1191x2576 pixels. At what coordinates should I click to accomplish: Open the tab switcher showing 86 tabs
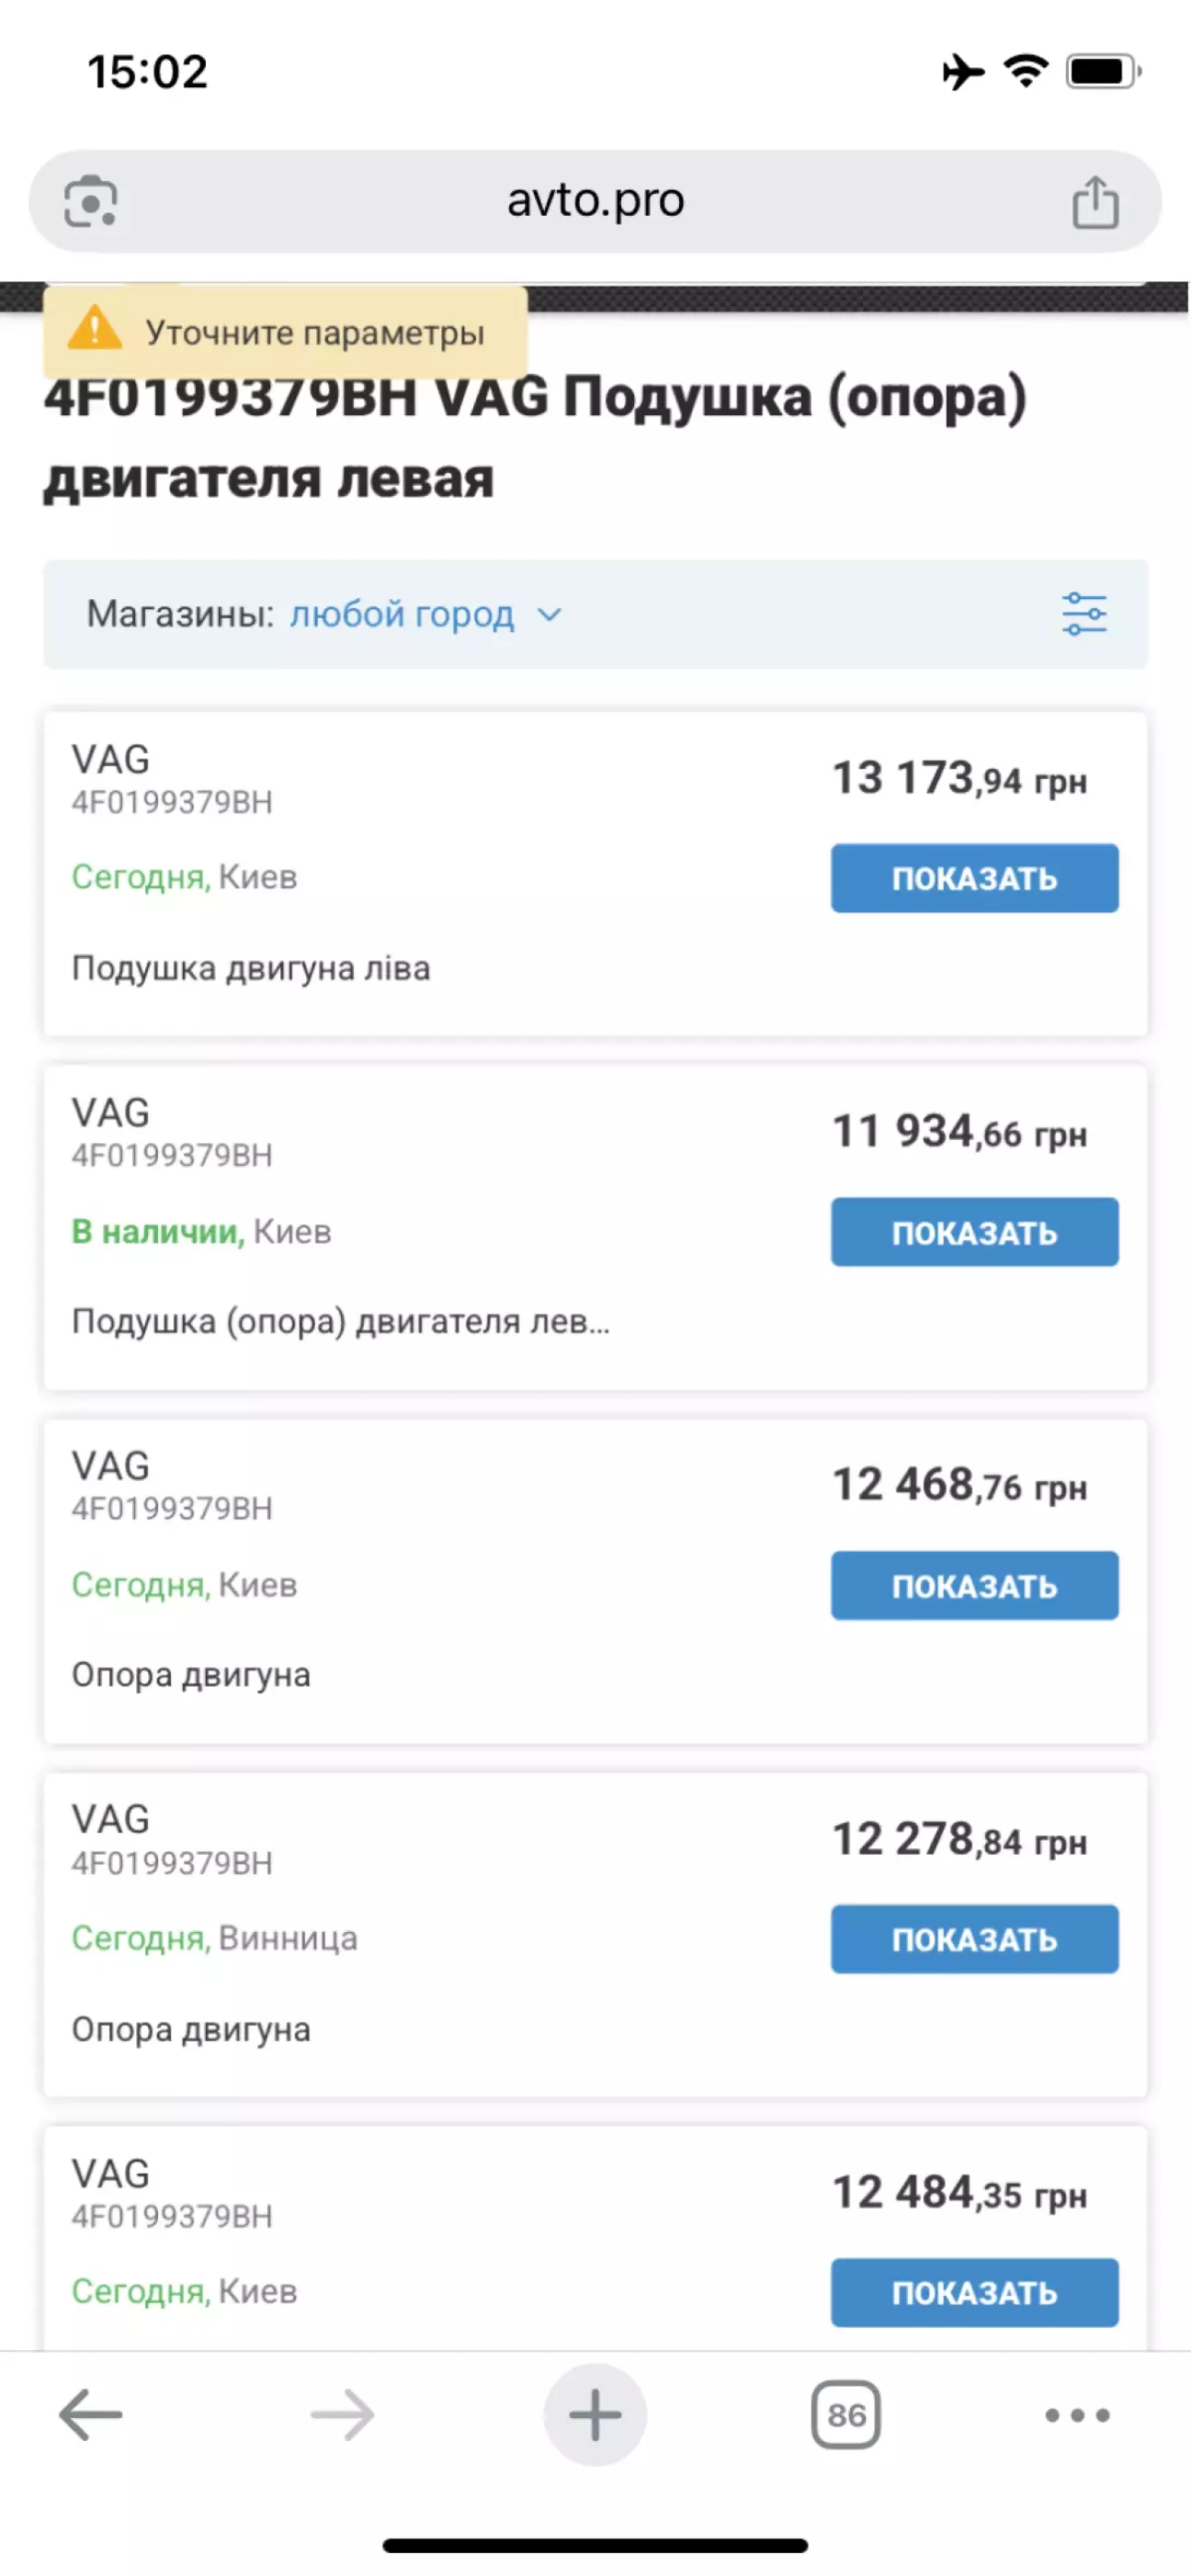pos(846,2415)
